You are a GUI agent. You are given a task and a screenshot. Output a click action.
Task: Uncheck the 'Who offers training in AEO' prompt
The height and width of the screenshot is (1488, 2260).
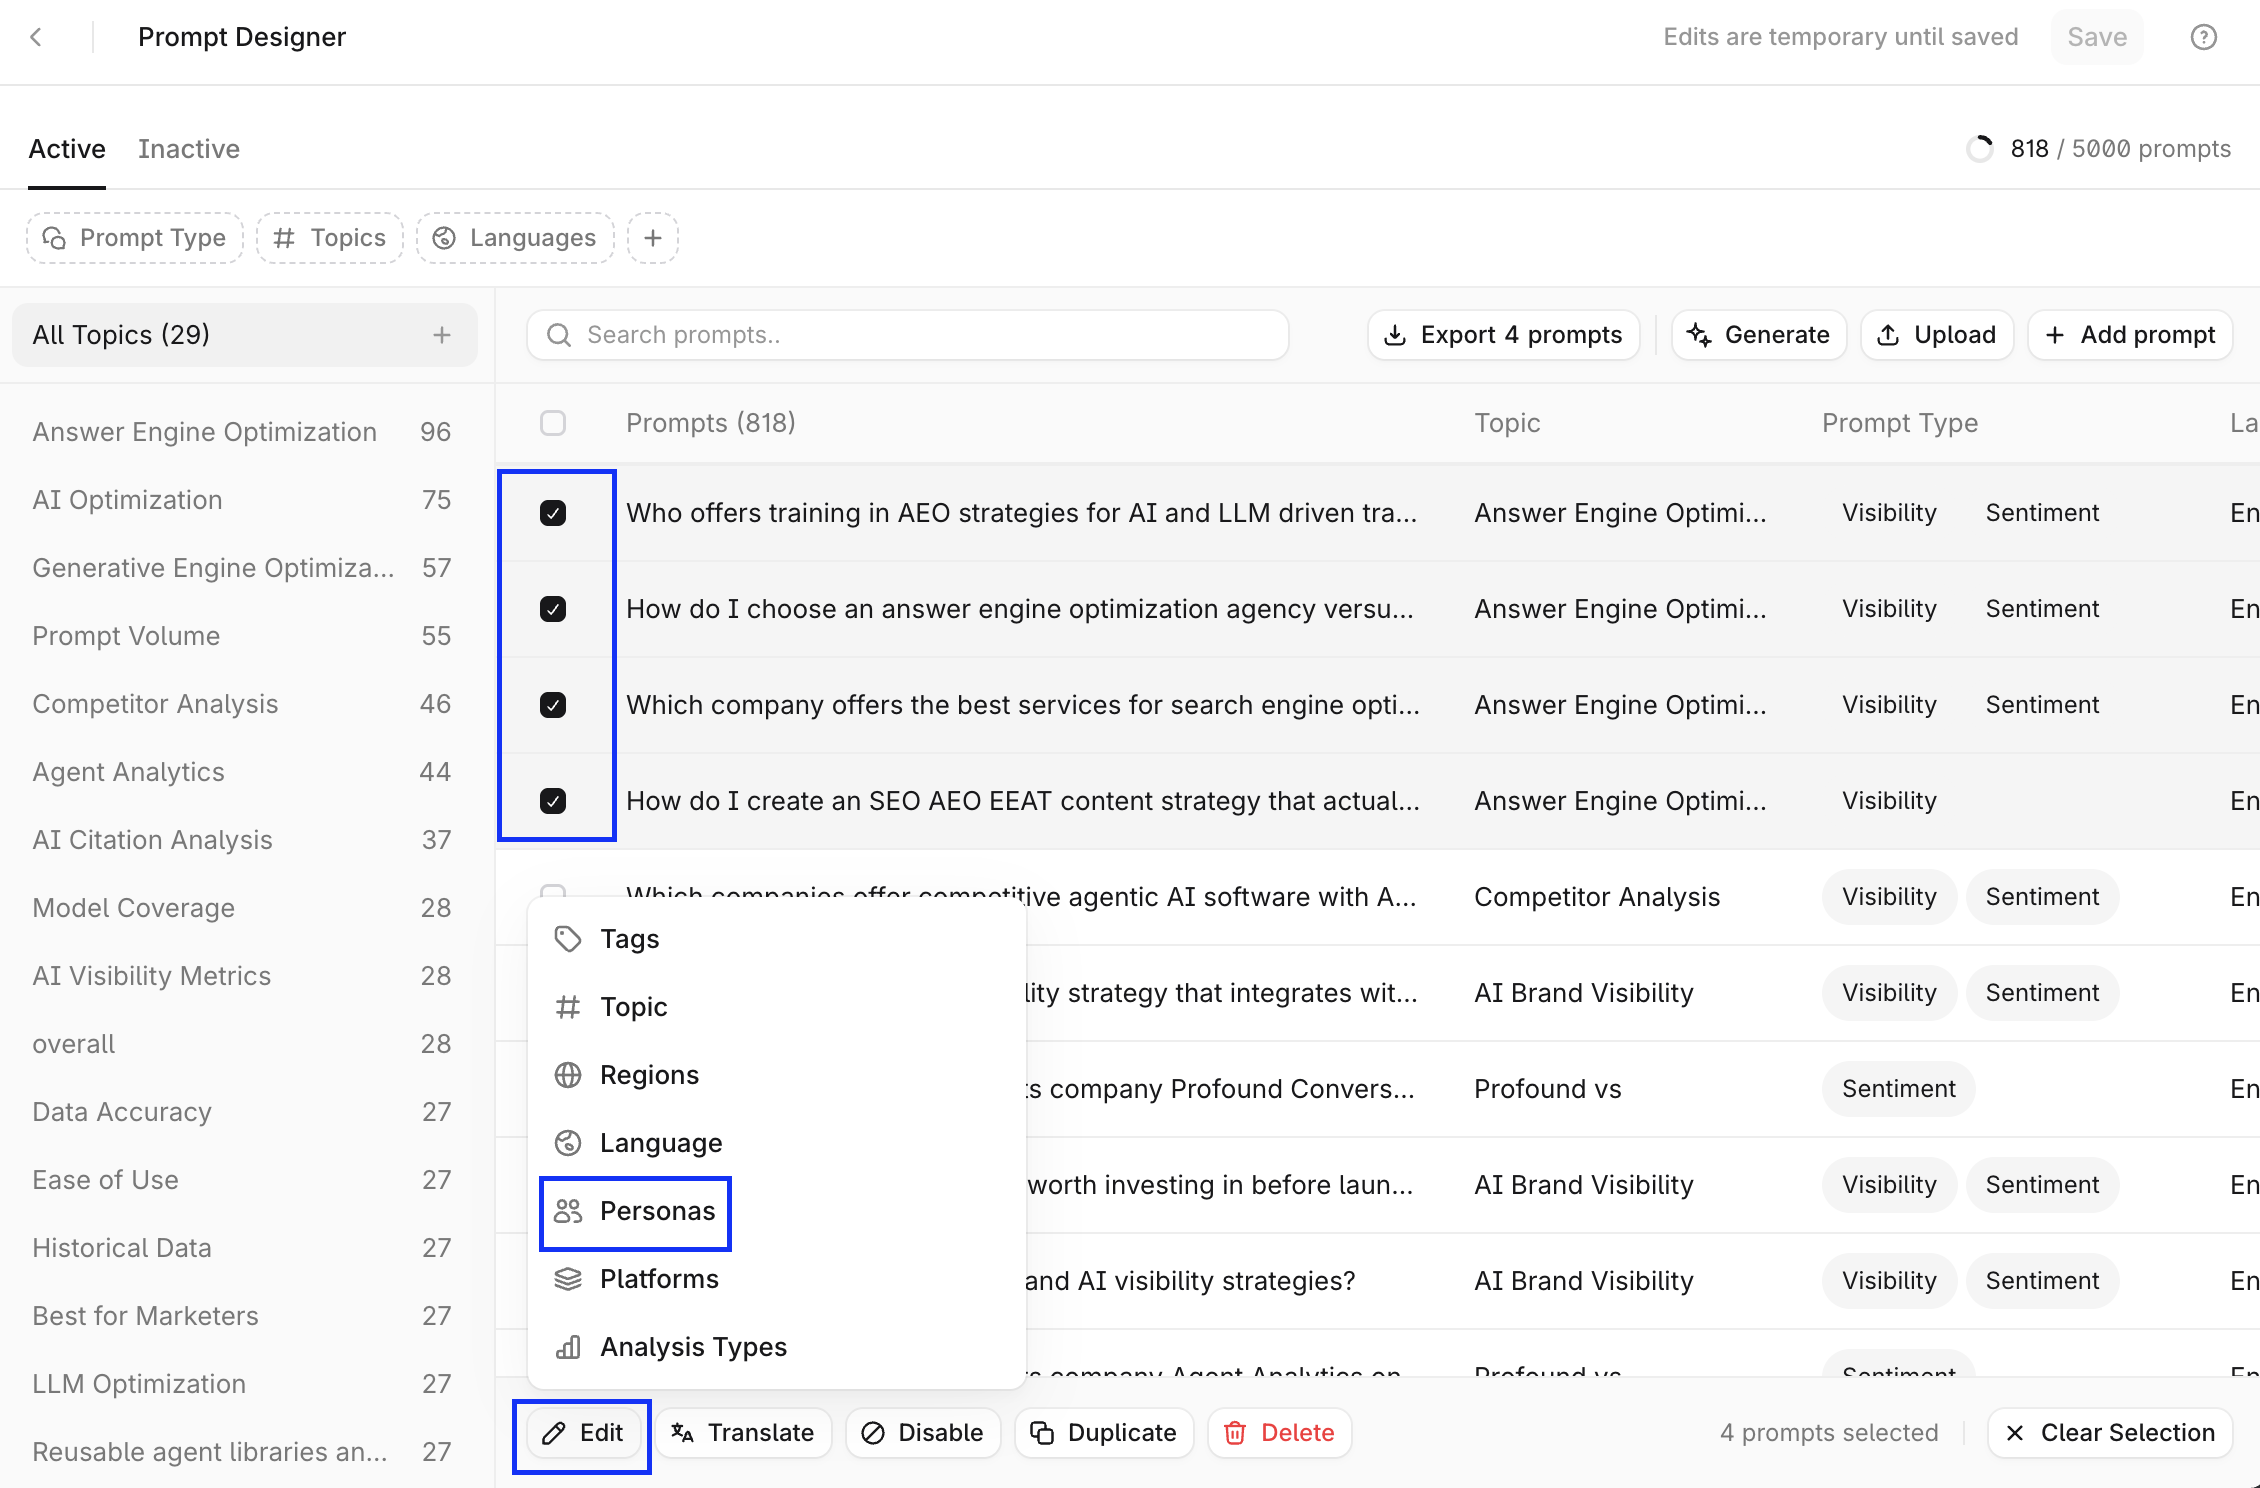(x=553, y=513)
